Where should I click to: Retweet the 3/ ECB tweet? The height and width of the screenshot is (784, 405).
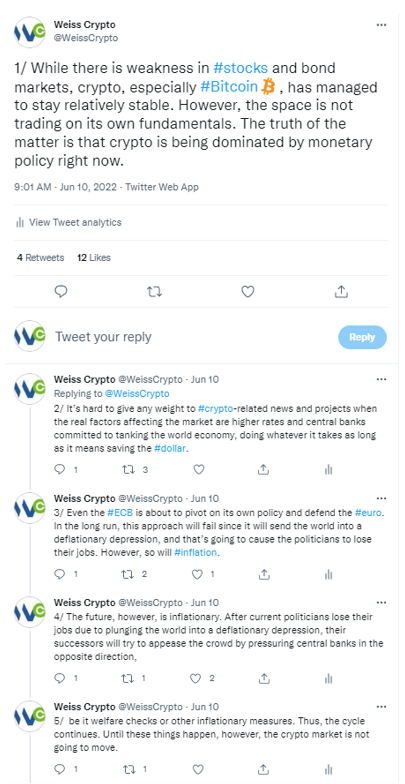pyautogui.click(x=128, y=574)
